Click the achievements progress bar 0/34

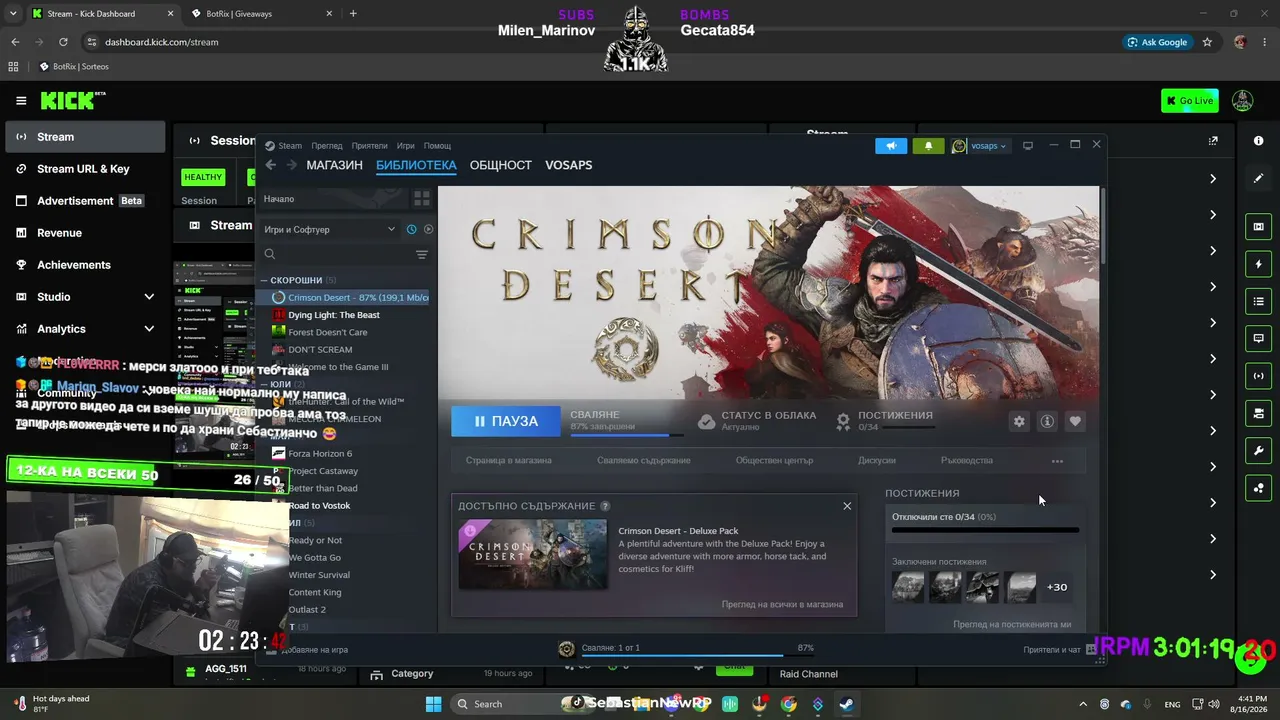click(x=985, y=529)
